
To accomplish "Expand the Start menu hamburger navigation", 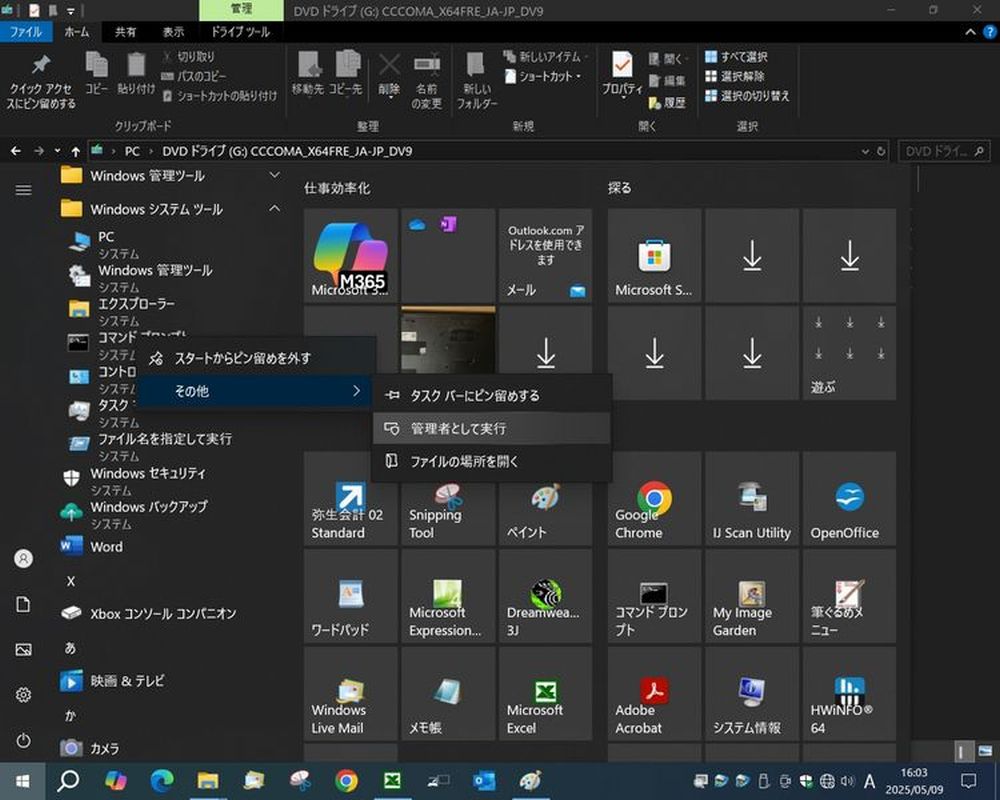I will coord(24,190).
